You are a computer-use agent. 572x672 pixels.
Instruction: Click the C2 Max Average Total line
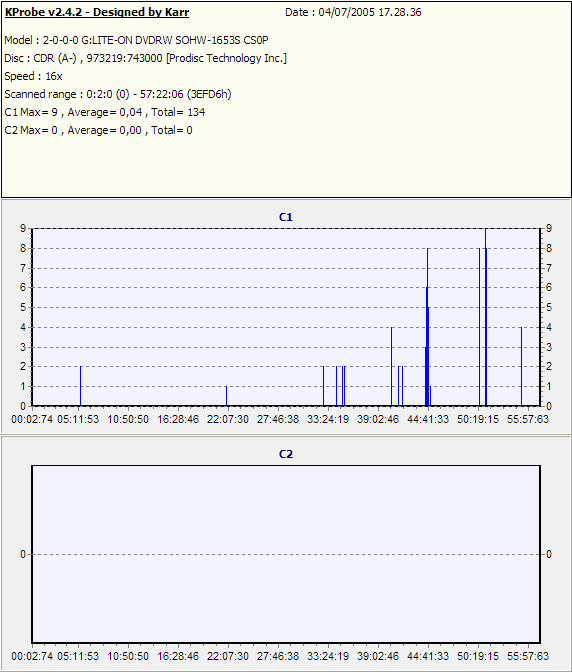[x=98, y=130]
